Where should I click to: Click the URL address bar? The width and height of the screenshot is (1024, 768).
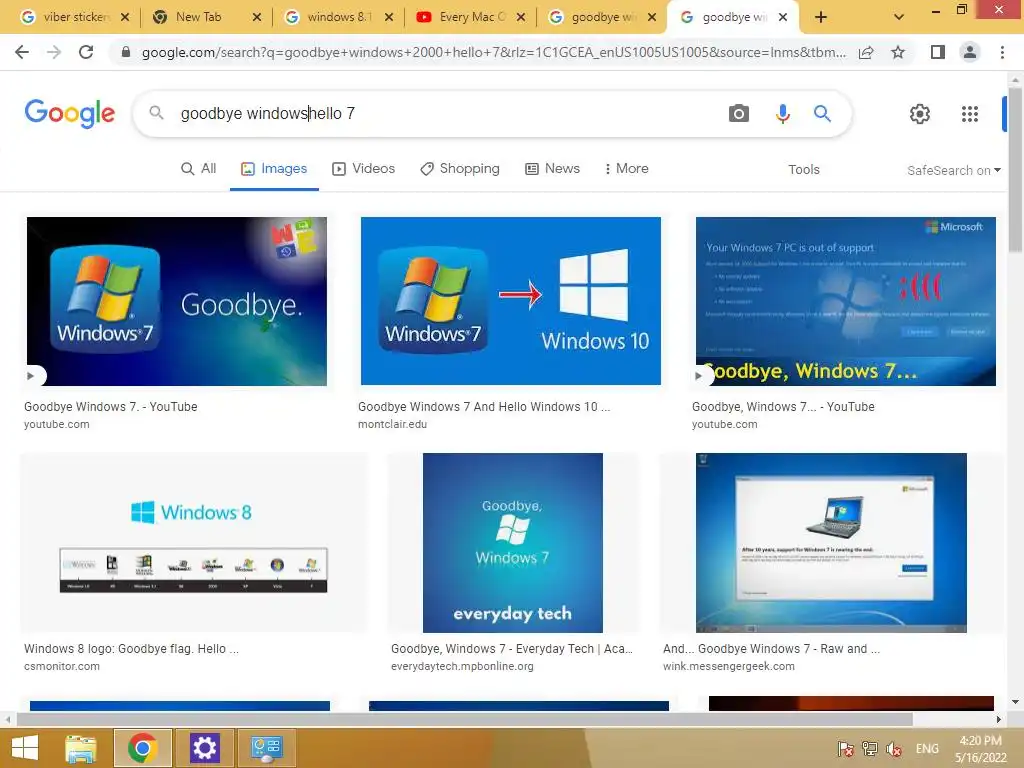tap(493, 52)
